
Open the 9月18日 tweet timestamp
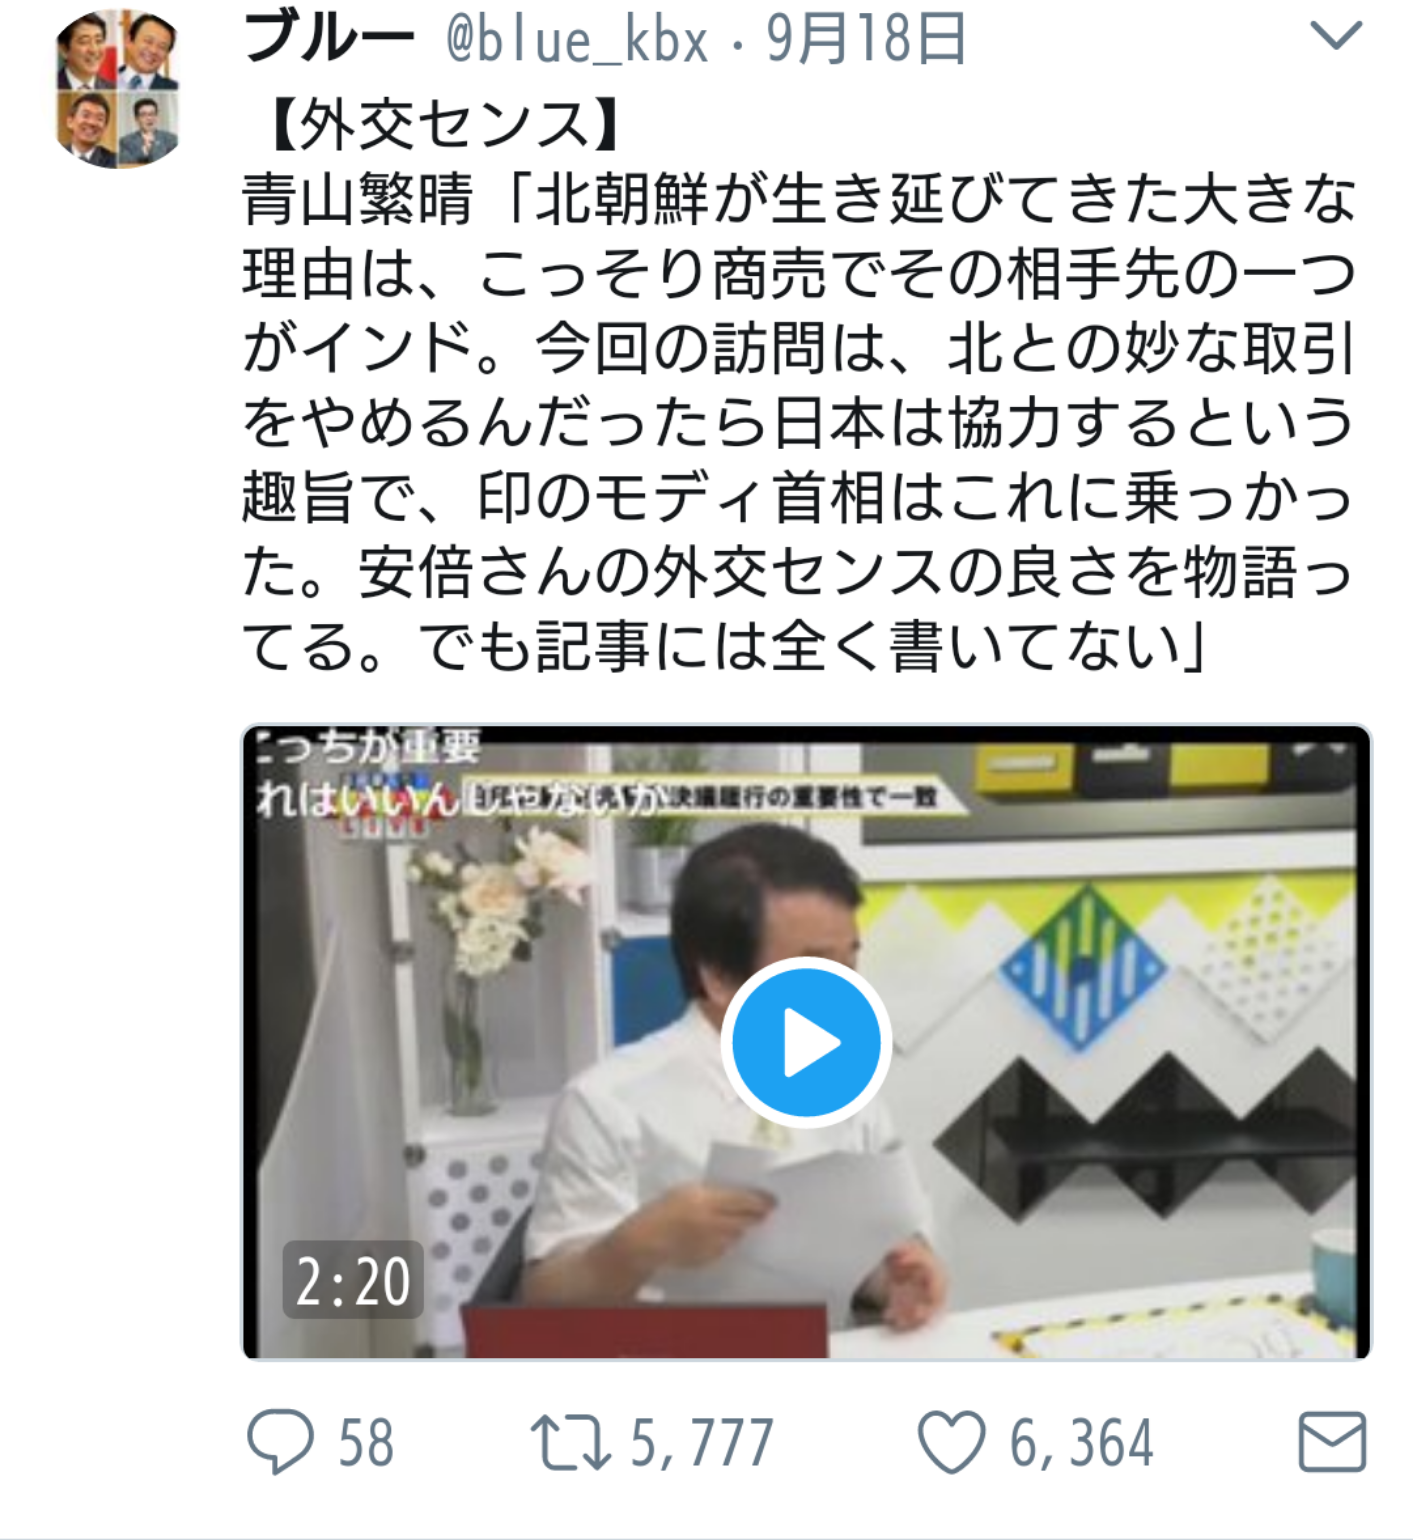coord(866,39)
